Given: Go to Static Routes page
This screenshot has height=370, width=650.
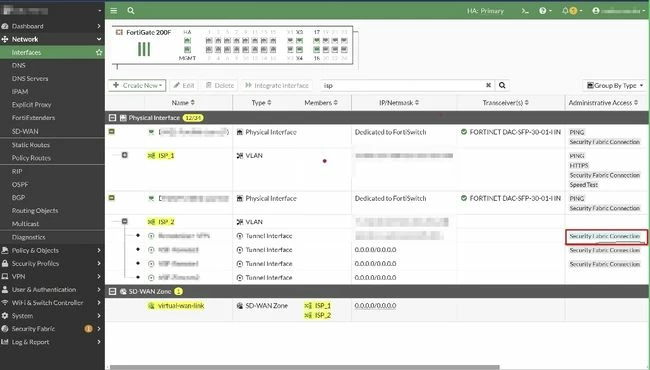Looking at the screenshot, I should [31, 145].
